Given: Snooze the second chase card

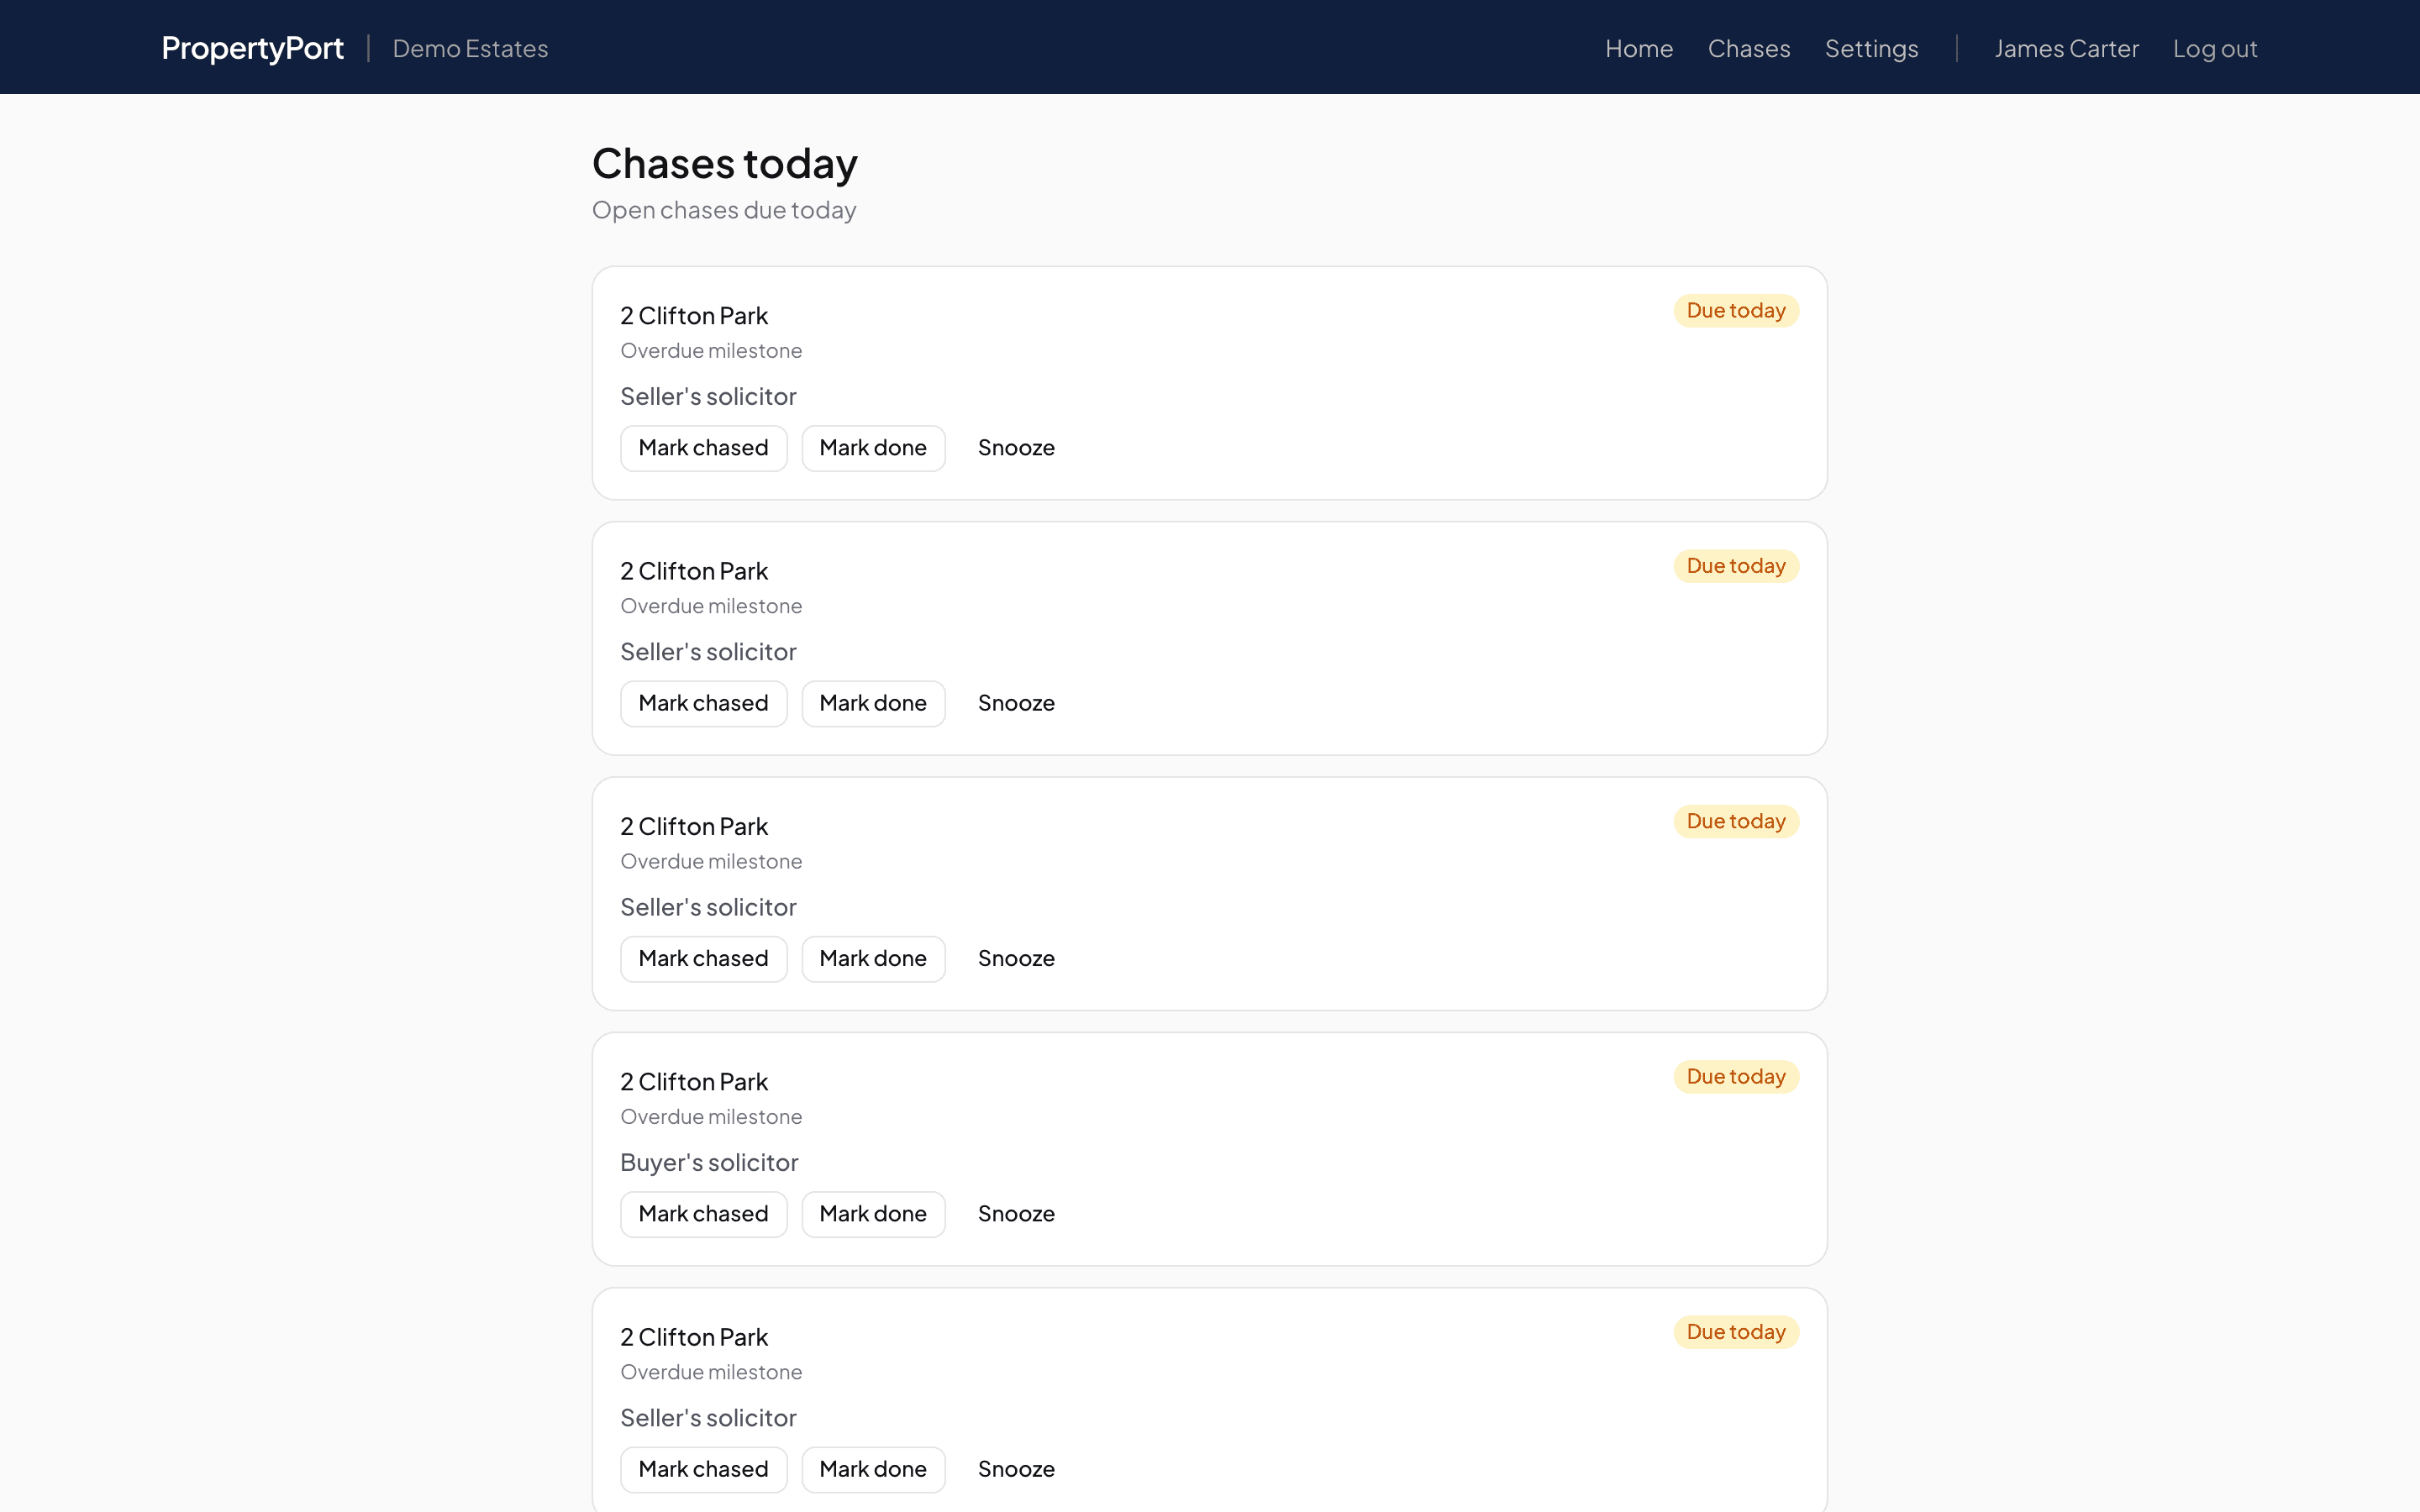Looking at the screenshot, I should tap(1016, 703).
